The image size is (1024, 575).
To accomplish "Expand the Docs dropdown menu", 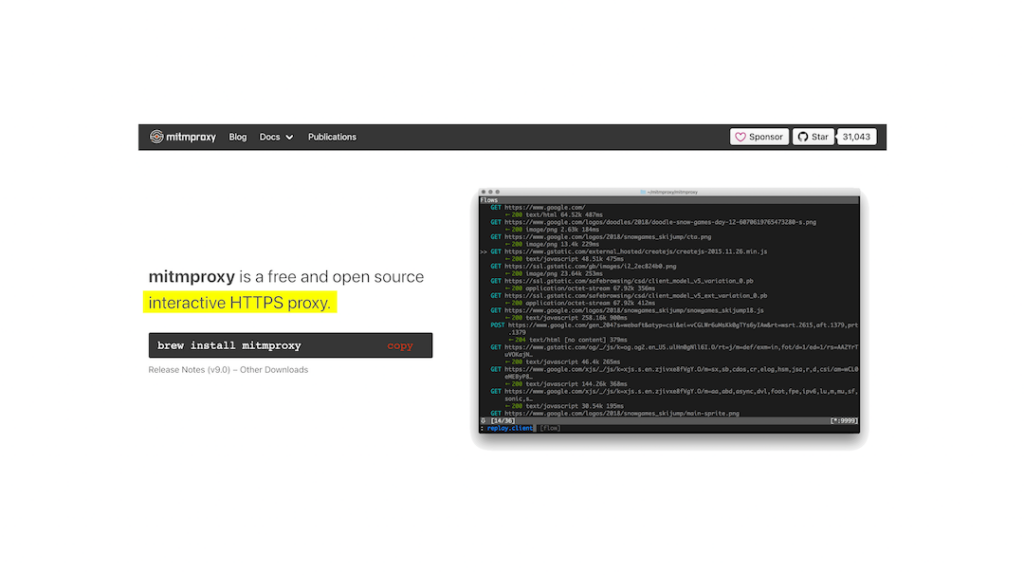I will point(276,137).
